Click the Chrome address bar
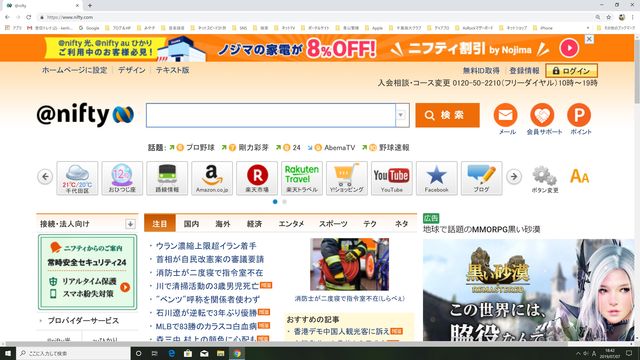640x360 pixels. point(314,17)
